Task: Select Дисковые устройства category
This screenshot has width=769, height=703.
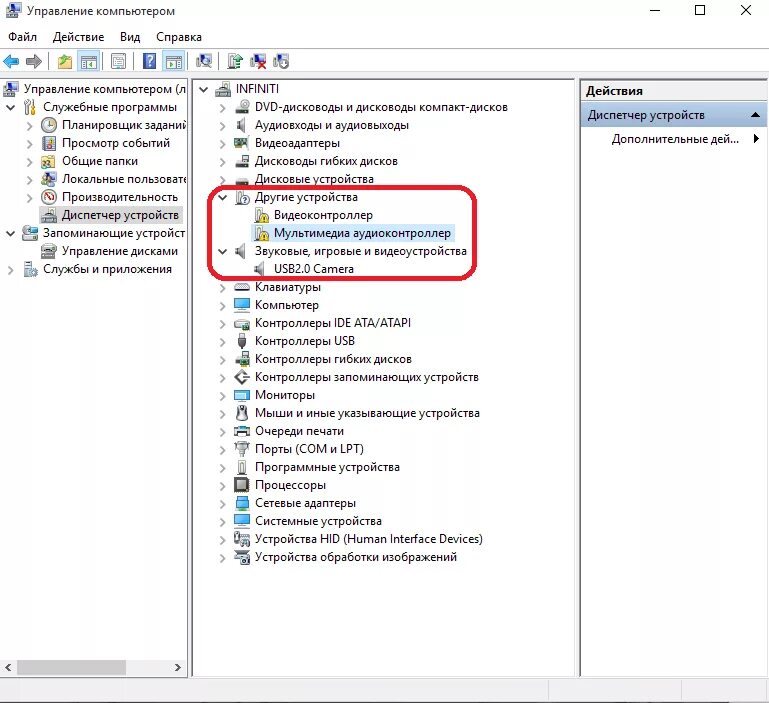Action: click(314, 179)
